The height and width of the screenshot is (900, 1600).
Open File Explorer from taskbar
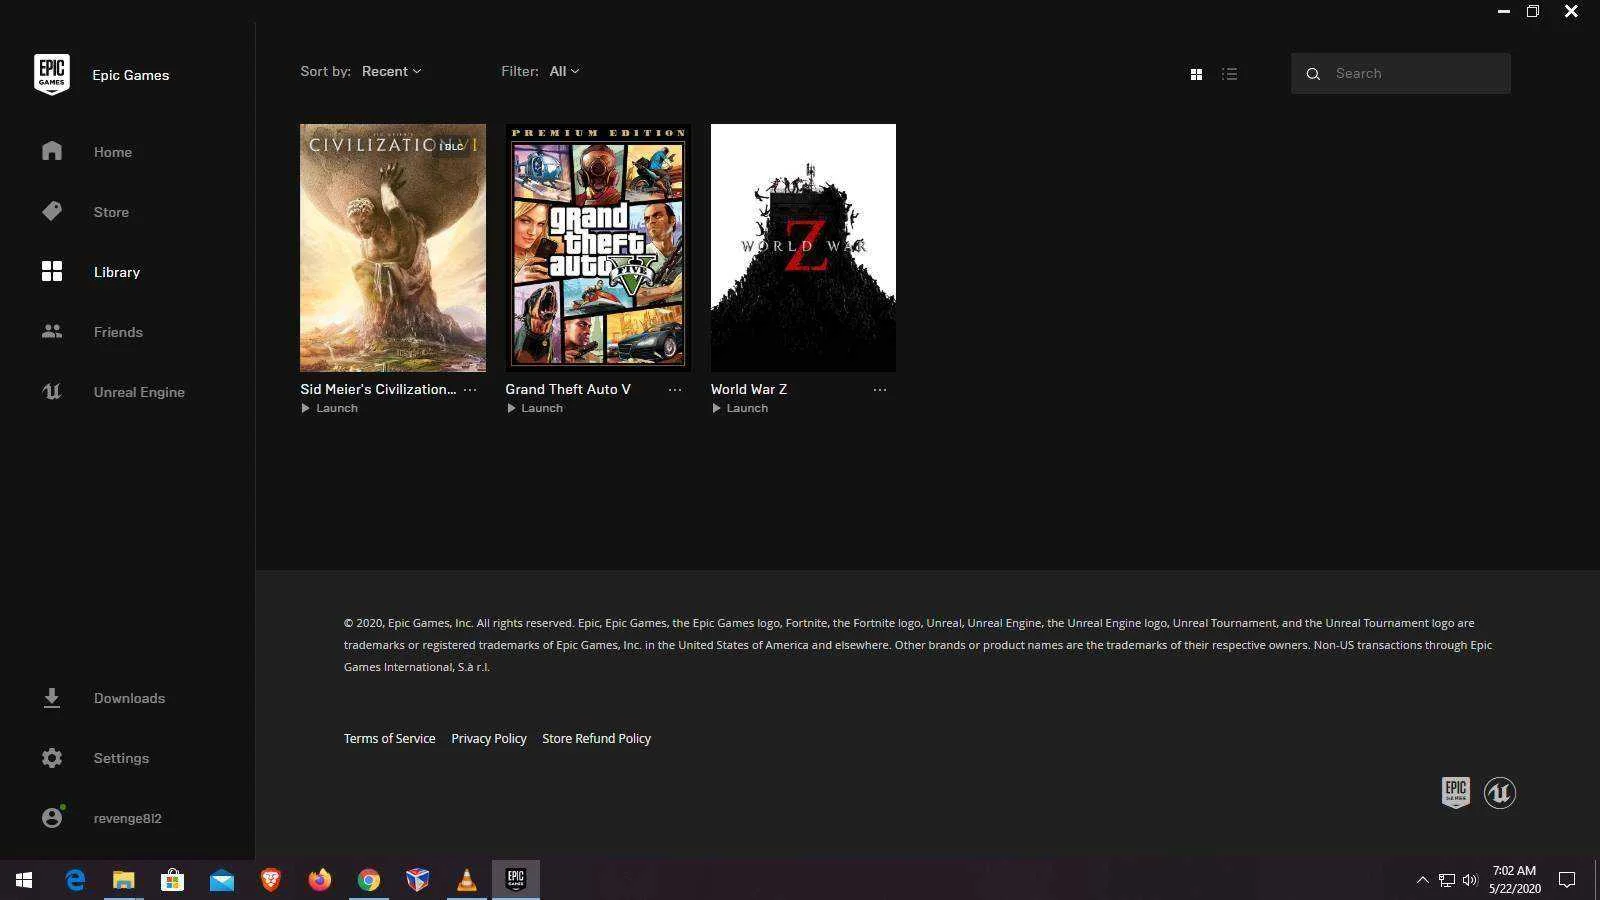coord(123,880)
